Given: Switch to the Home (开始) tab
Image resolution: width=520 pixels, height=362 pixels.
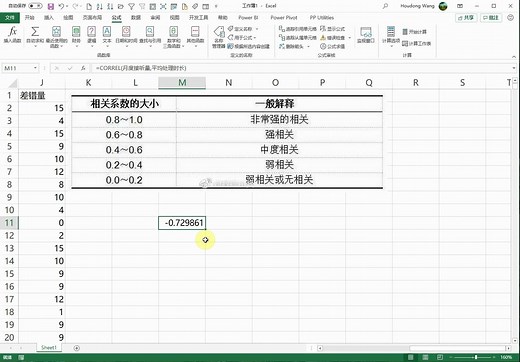Looking at the screenshot, I should pyautogui.click(x=30, y=17).
